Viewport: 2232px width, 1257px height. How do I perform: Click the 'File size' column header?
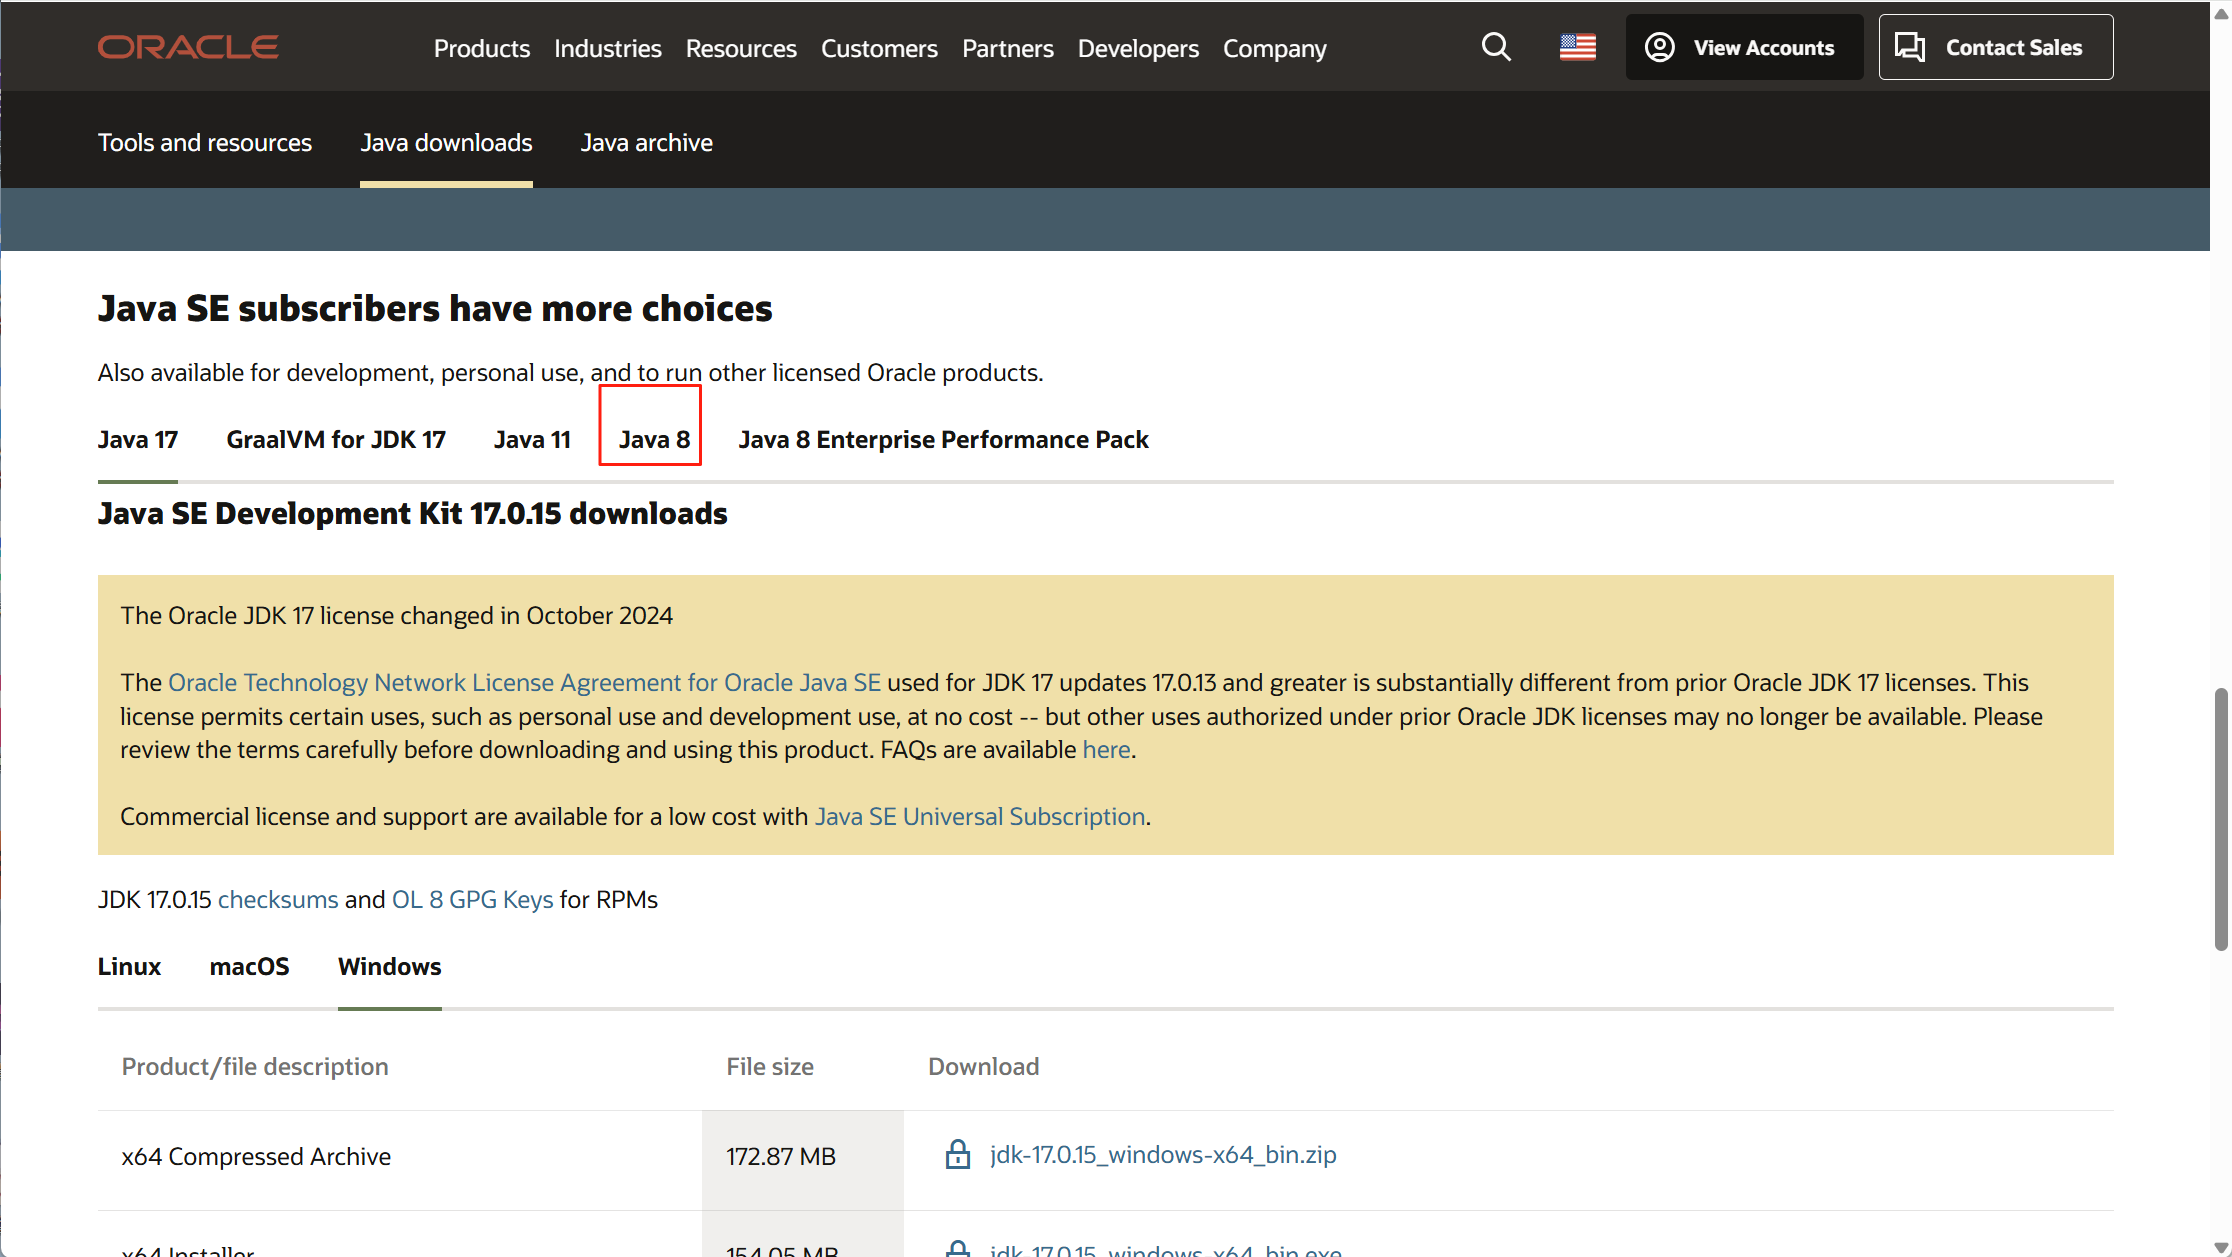[770, 1066]
